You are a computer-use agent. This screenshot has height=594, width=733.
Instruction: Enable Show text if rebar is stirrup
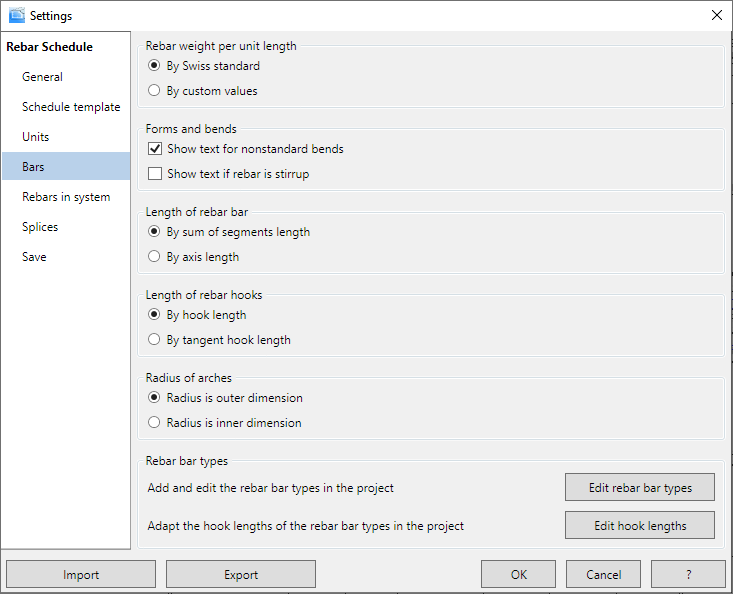pyautogui.click(x=155, y=174)
